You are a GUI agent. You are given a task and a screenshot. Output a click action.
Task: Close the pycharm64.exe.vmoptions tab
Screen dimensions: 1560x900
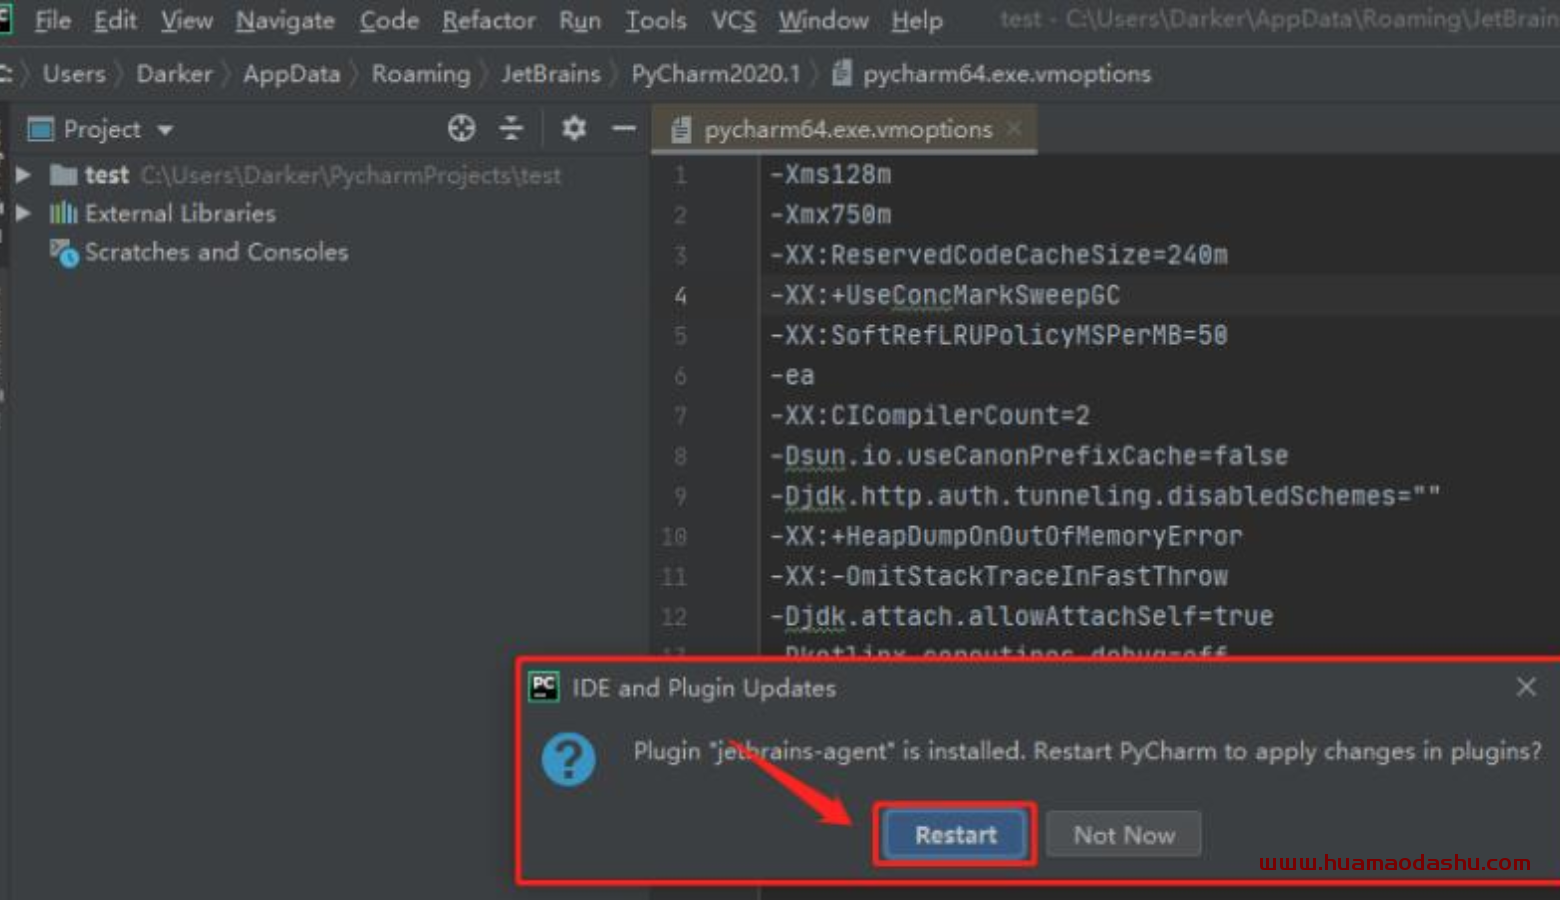[x=1014, y=129]
